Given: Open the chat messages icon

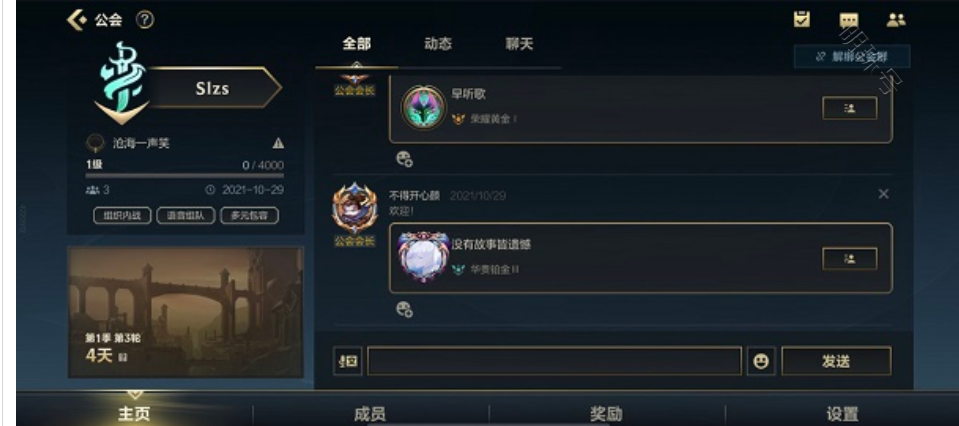Looking at the screenshot, I should (849, 20).
